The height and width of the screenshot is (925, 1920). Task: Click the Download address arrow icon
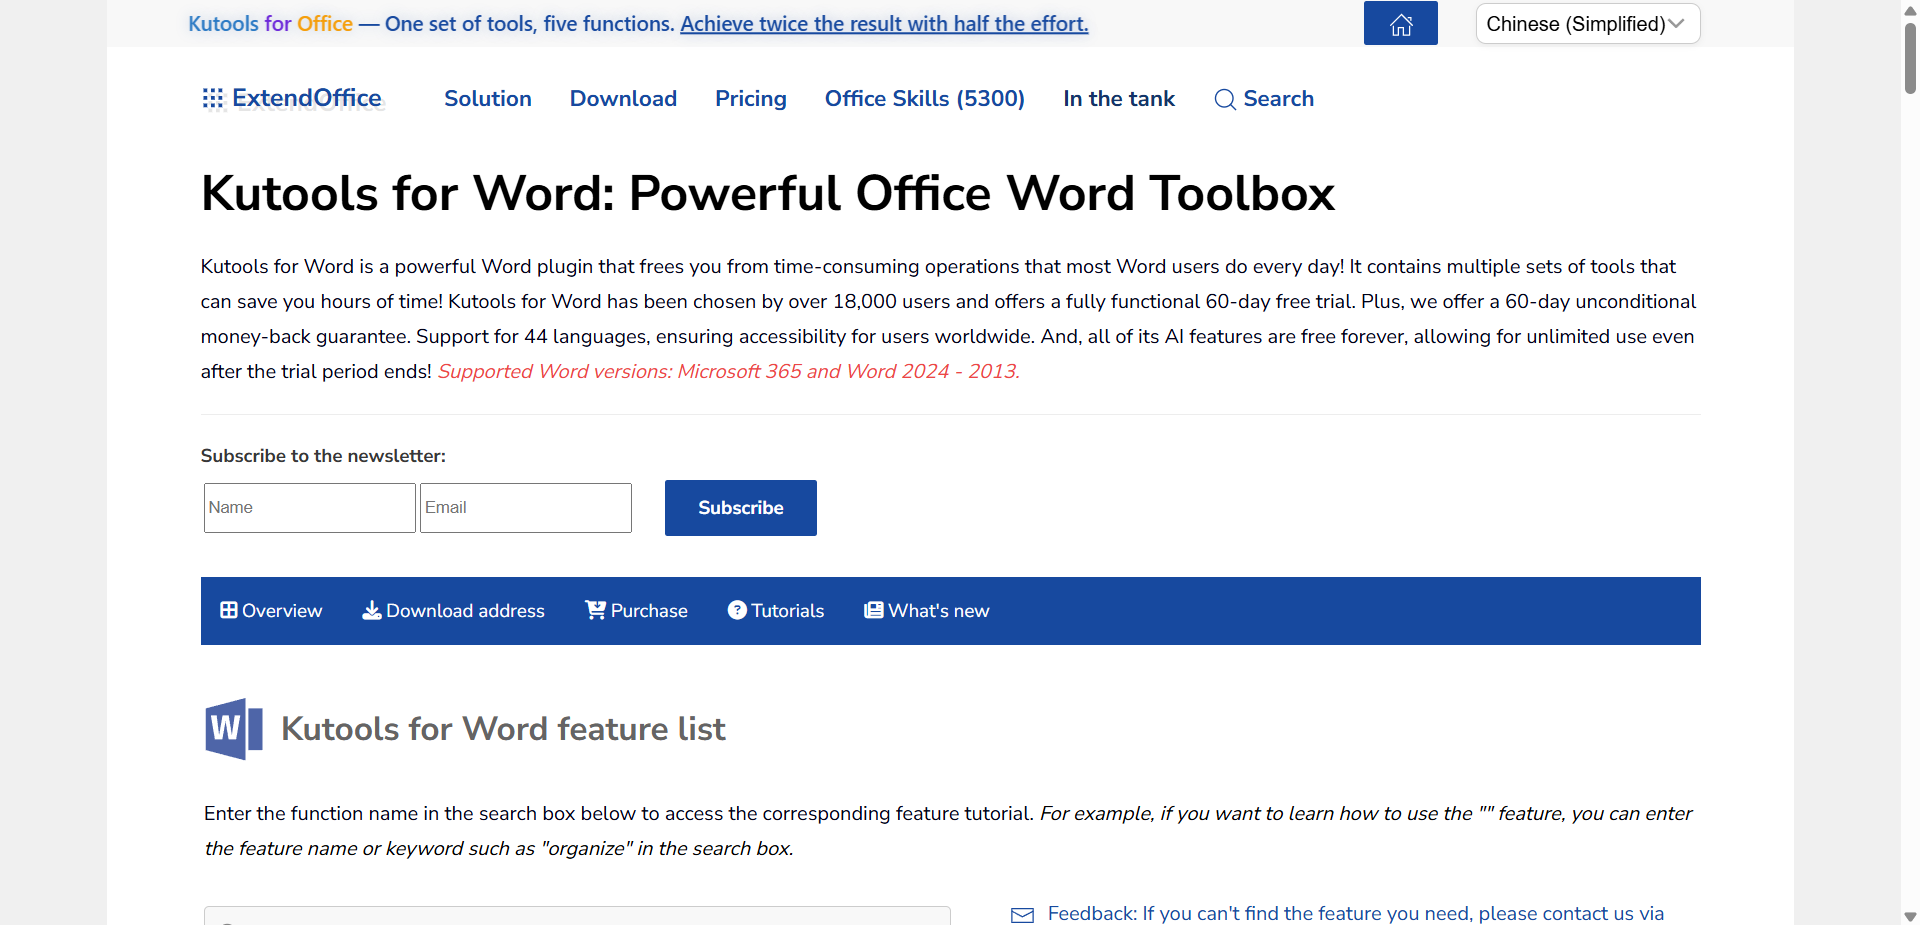[x=371, y=610]
